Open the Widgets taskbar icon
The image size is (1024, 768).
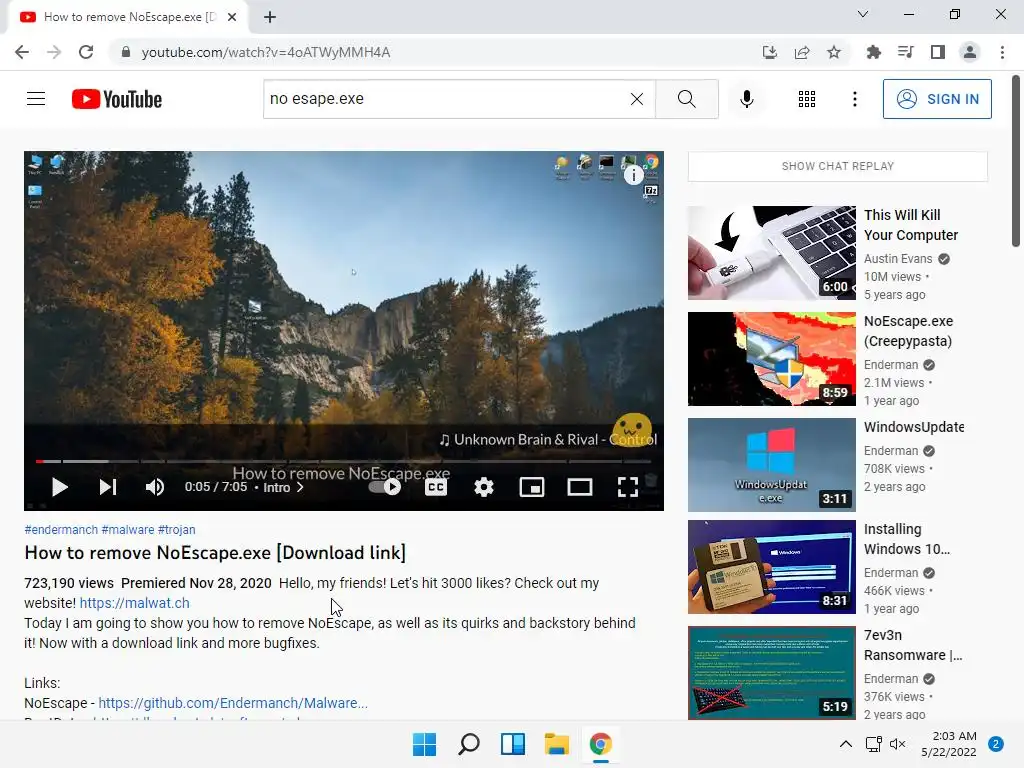(x=513, y=744)
